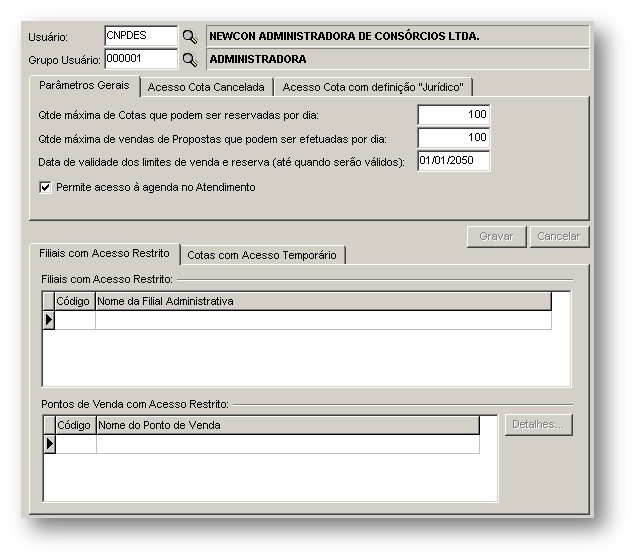
Task: Click Nome do Ponto de Venda column header
Action: pos(288,425)
